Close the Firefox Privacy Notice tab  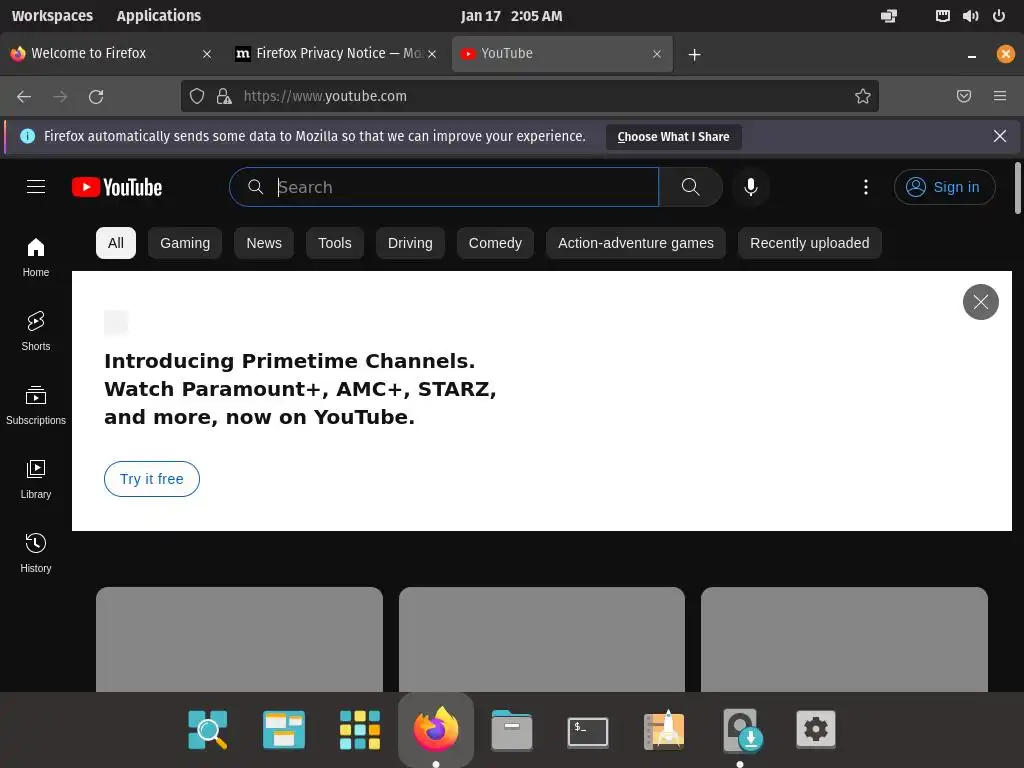tap(432, 54)
